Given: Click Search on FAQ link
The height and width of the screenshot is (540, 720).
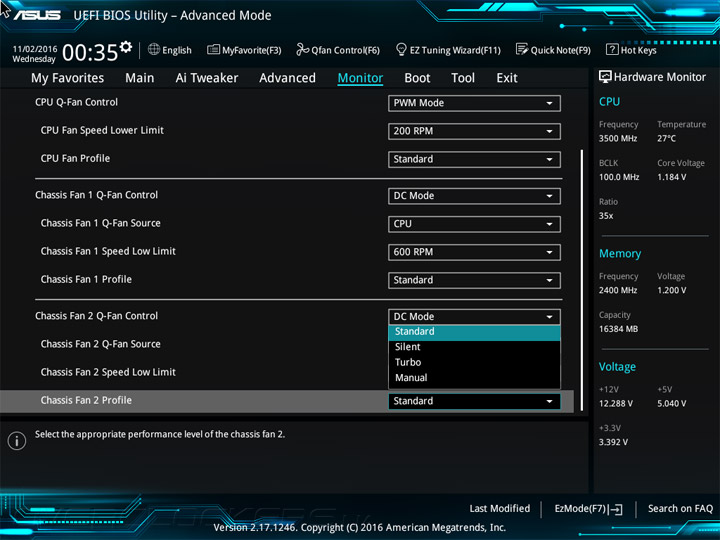Looking at the screenshot, I should pos(681,508).
